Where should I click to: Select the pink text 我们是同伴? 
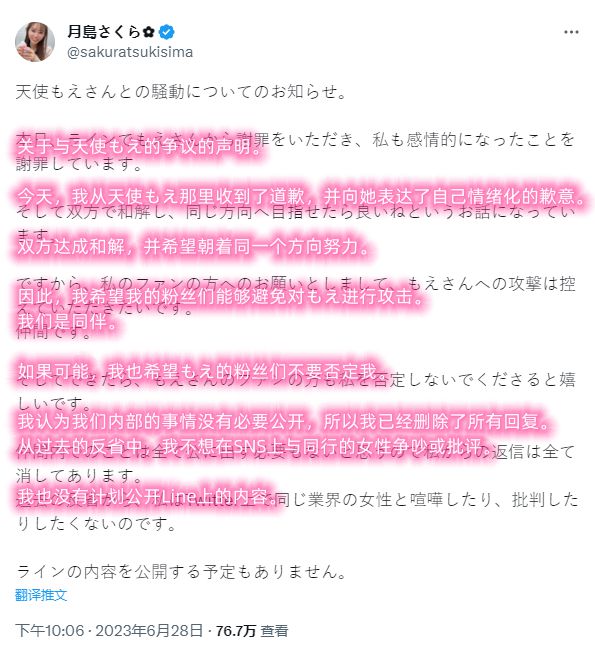pos(68,321)
